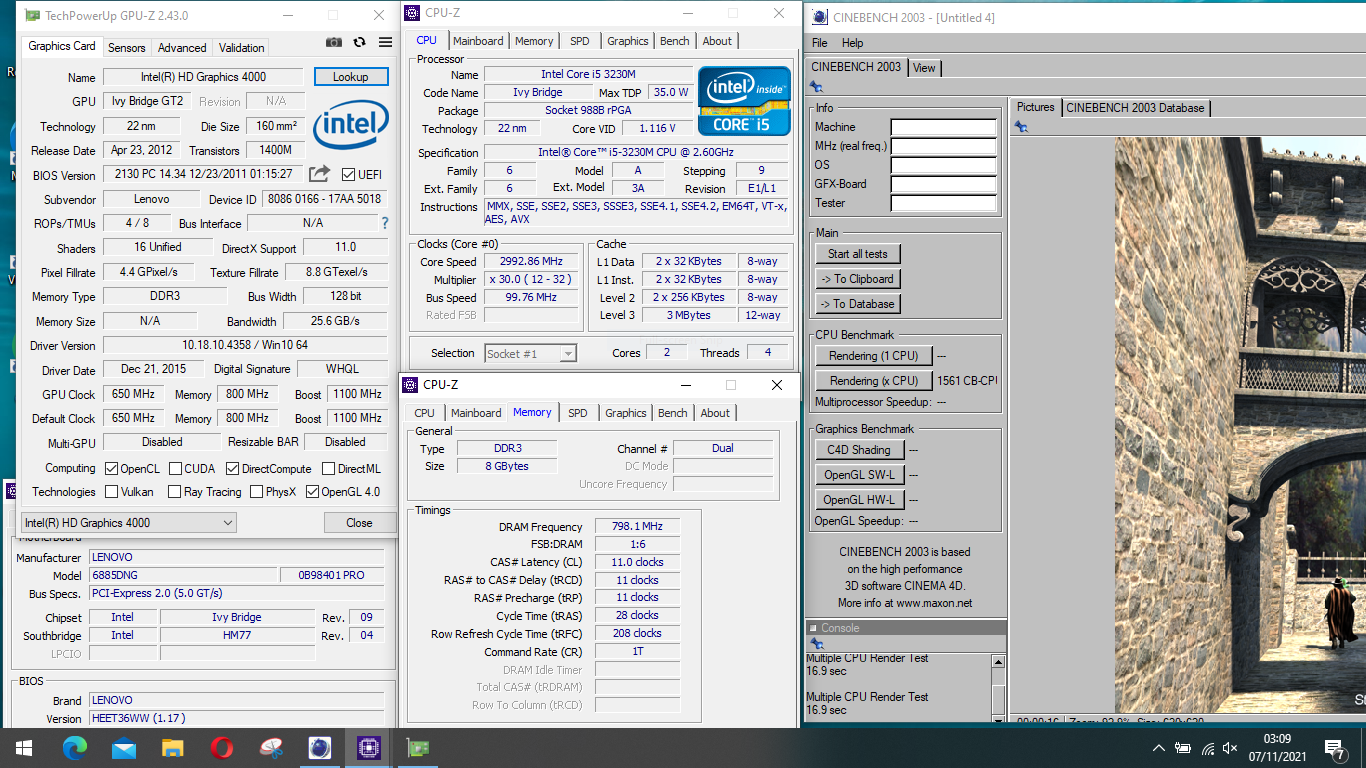
Task: Toggle the Vulkan checkbox
Action: coord(112,492)
